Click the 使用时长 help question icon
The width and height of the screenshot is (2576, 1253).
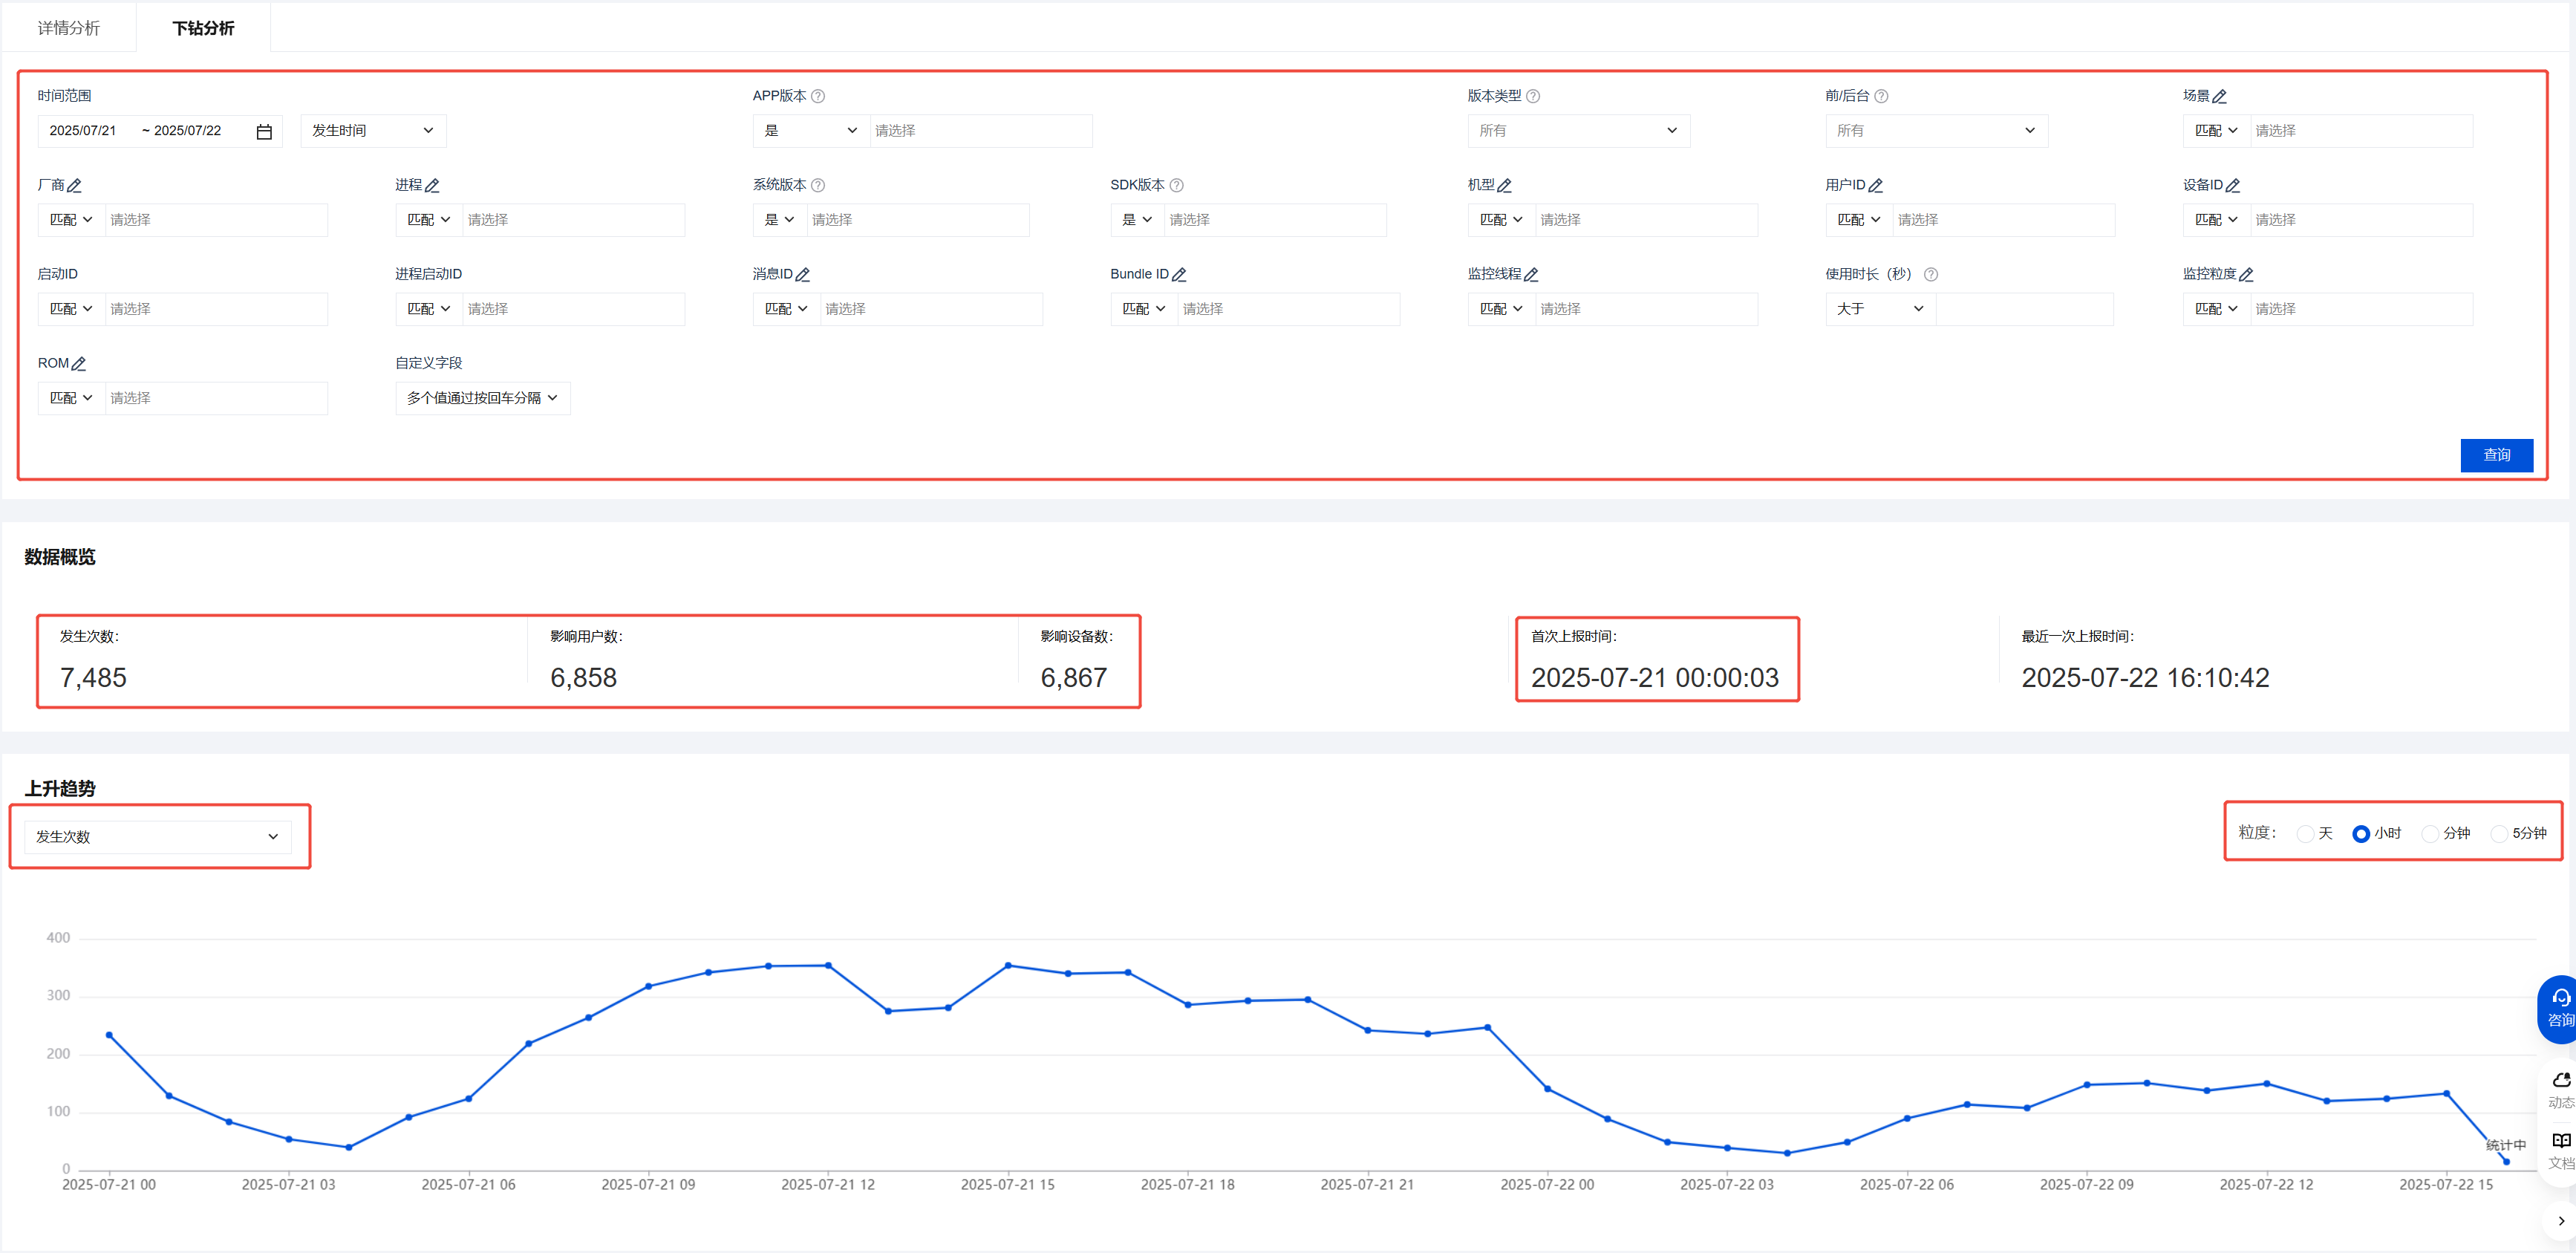(x=1931, y=275)
